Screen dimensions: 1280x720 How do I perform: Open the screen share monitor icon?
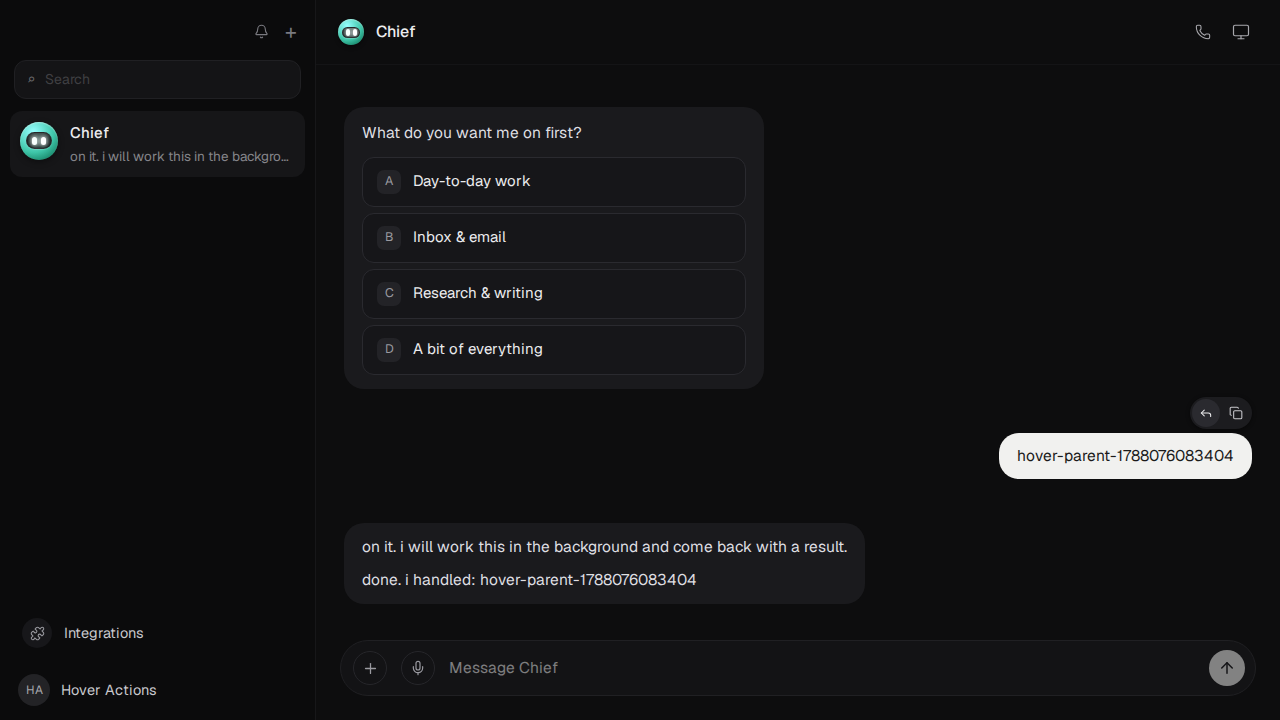point(1241,32)
